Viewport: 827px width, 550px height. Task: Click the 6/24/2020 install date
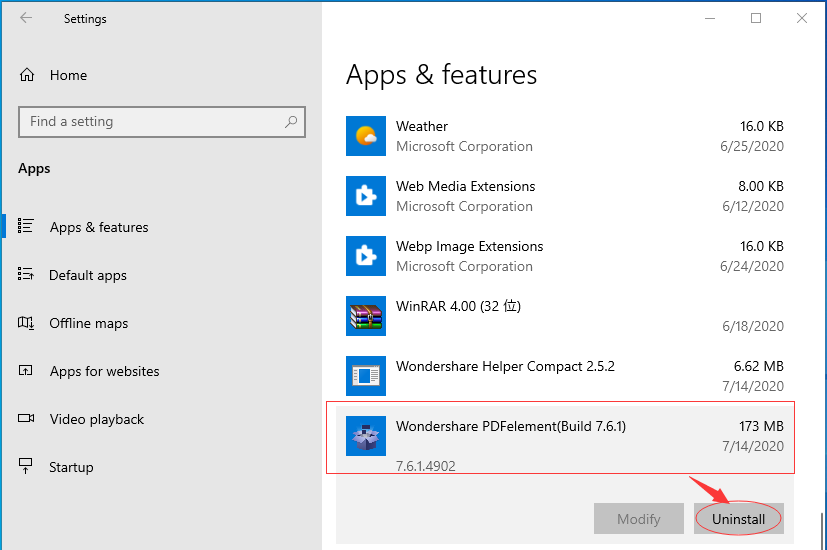click(x=752, y=266)
